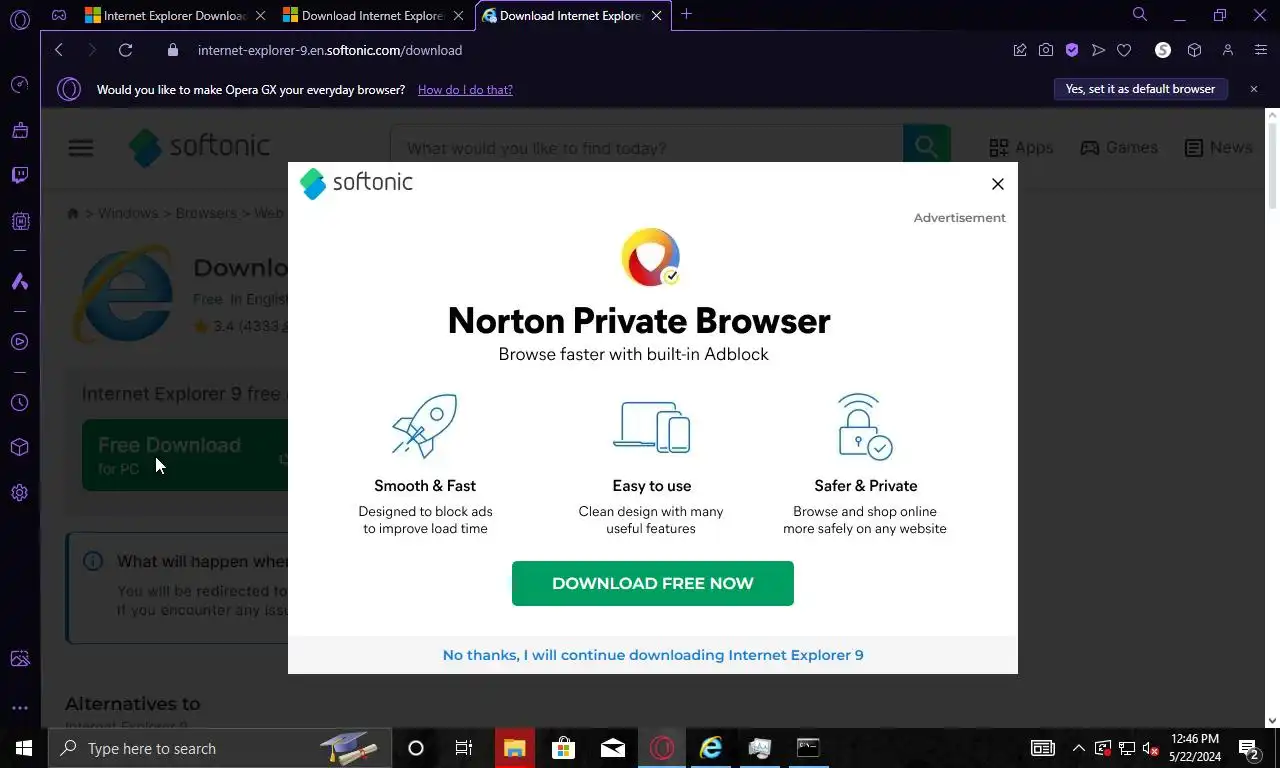The image size is (1280, 768).
Task: Click the 'How do I do that?' link
Action: point(465,90)
